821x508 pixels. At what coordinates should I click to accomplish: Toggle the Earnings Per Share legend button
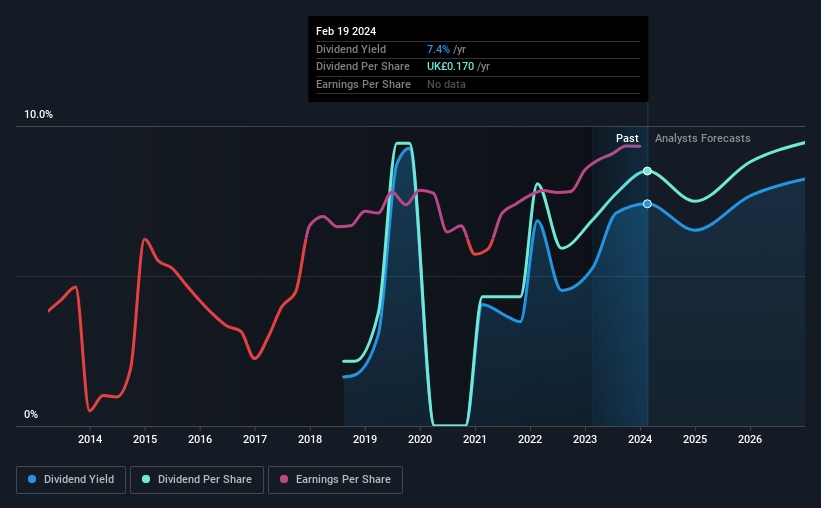(x=335, y=480)
